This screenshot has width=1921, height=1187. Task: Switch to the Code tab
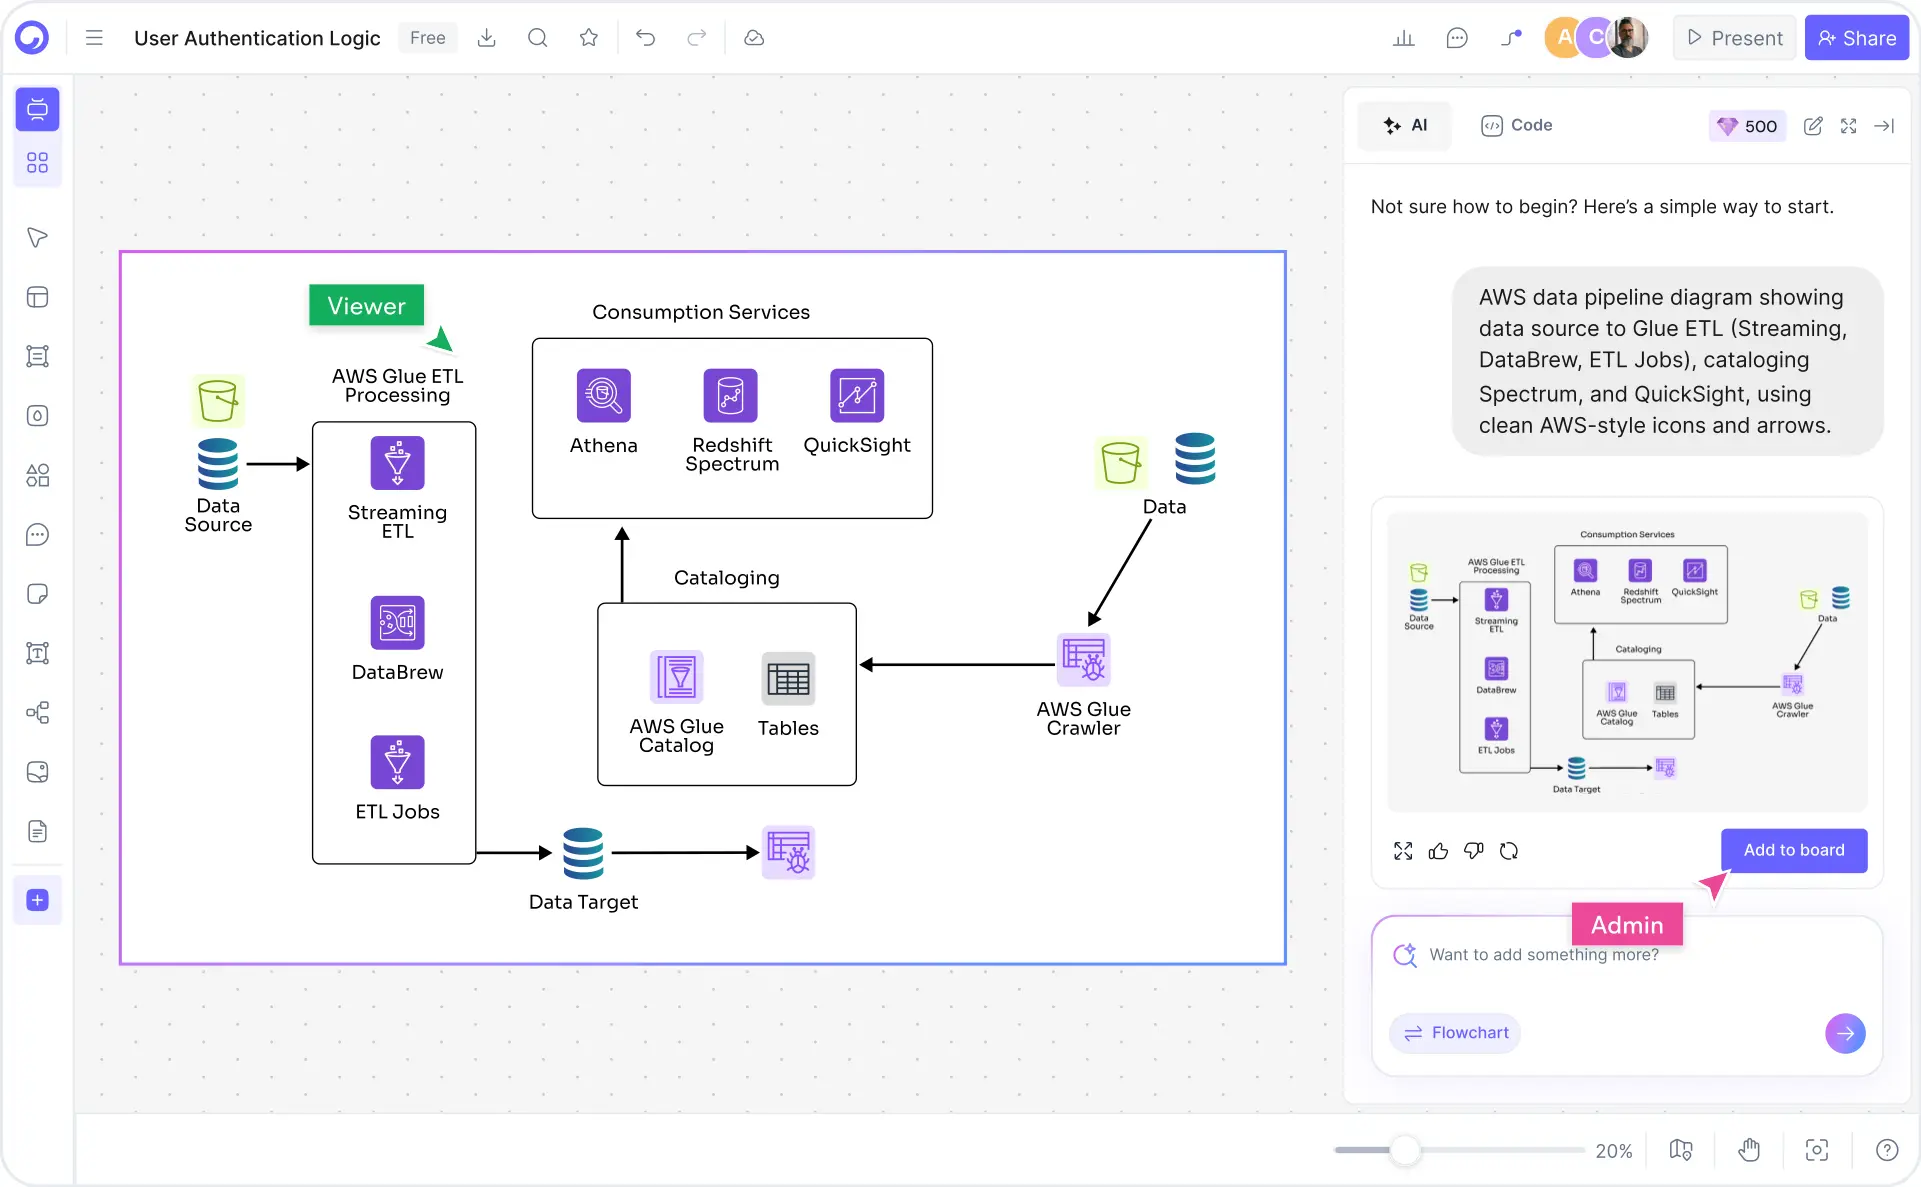pos(1516,125)
